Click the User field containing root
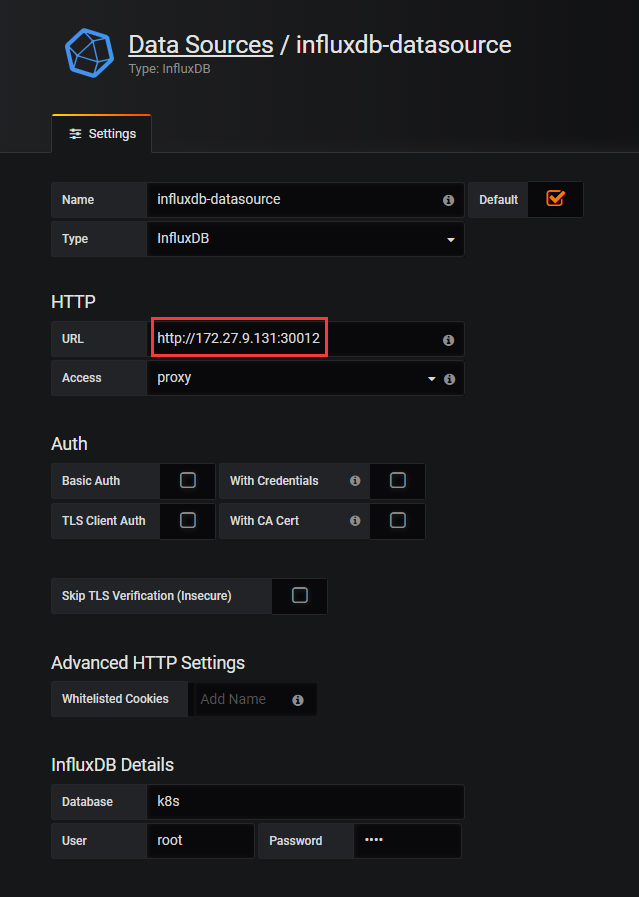This screenshot has height=897, width=639. click(200, 841)
